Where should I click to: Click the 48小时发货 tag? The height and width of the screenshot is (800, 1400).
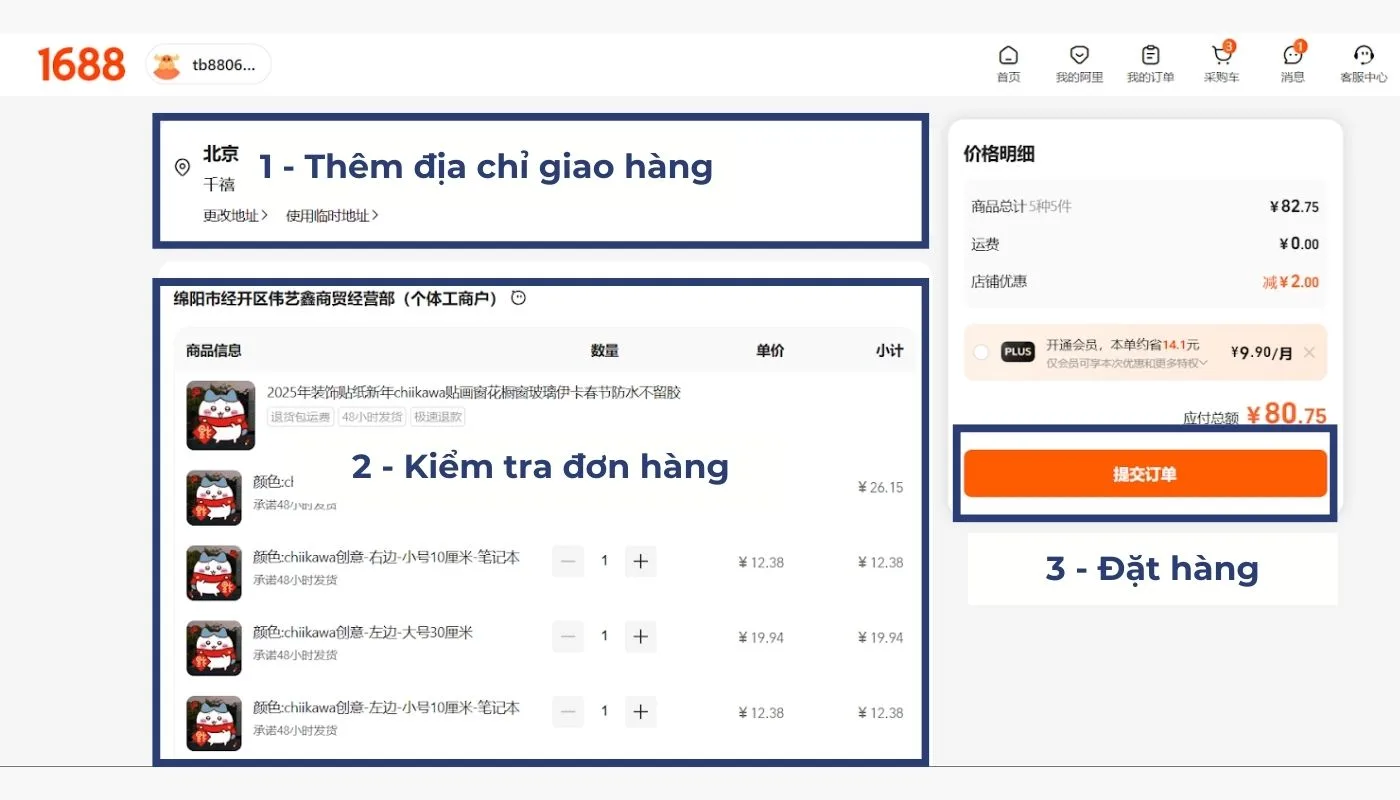(371, 417)
